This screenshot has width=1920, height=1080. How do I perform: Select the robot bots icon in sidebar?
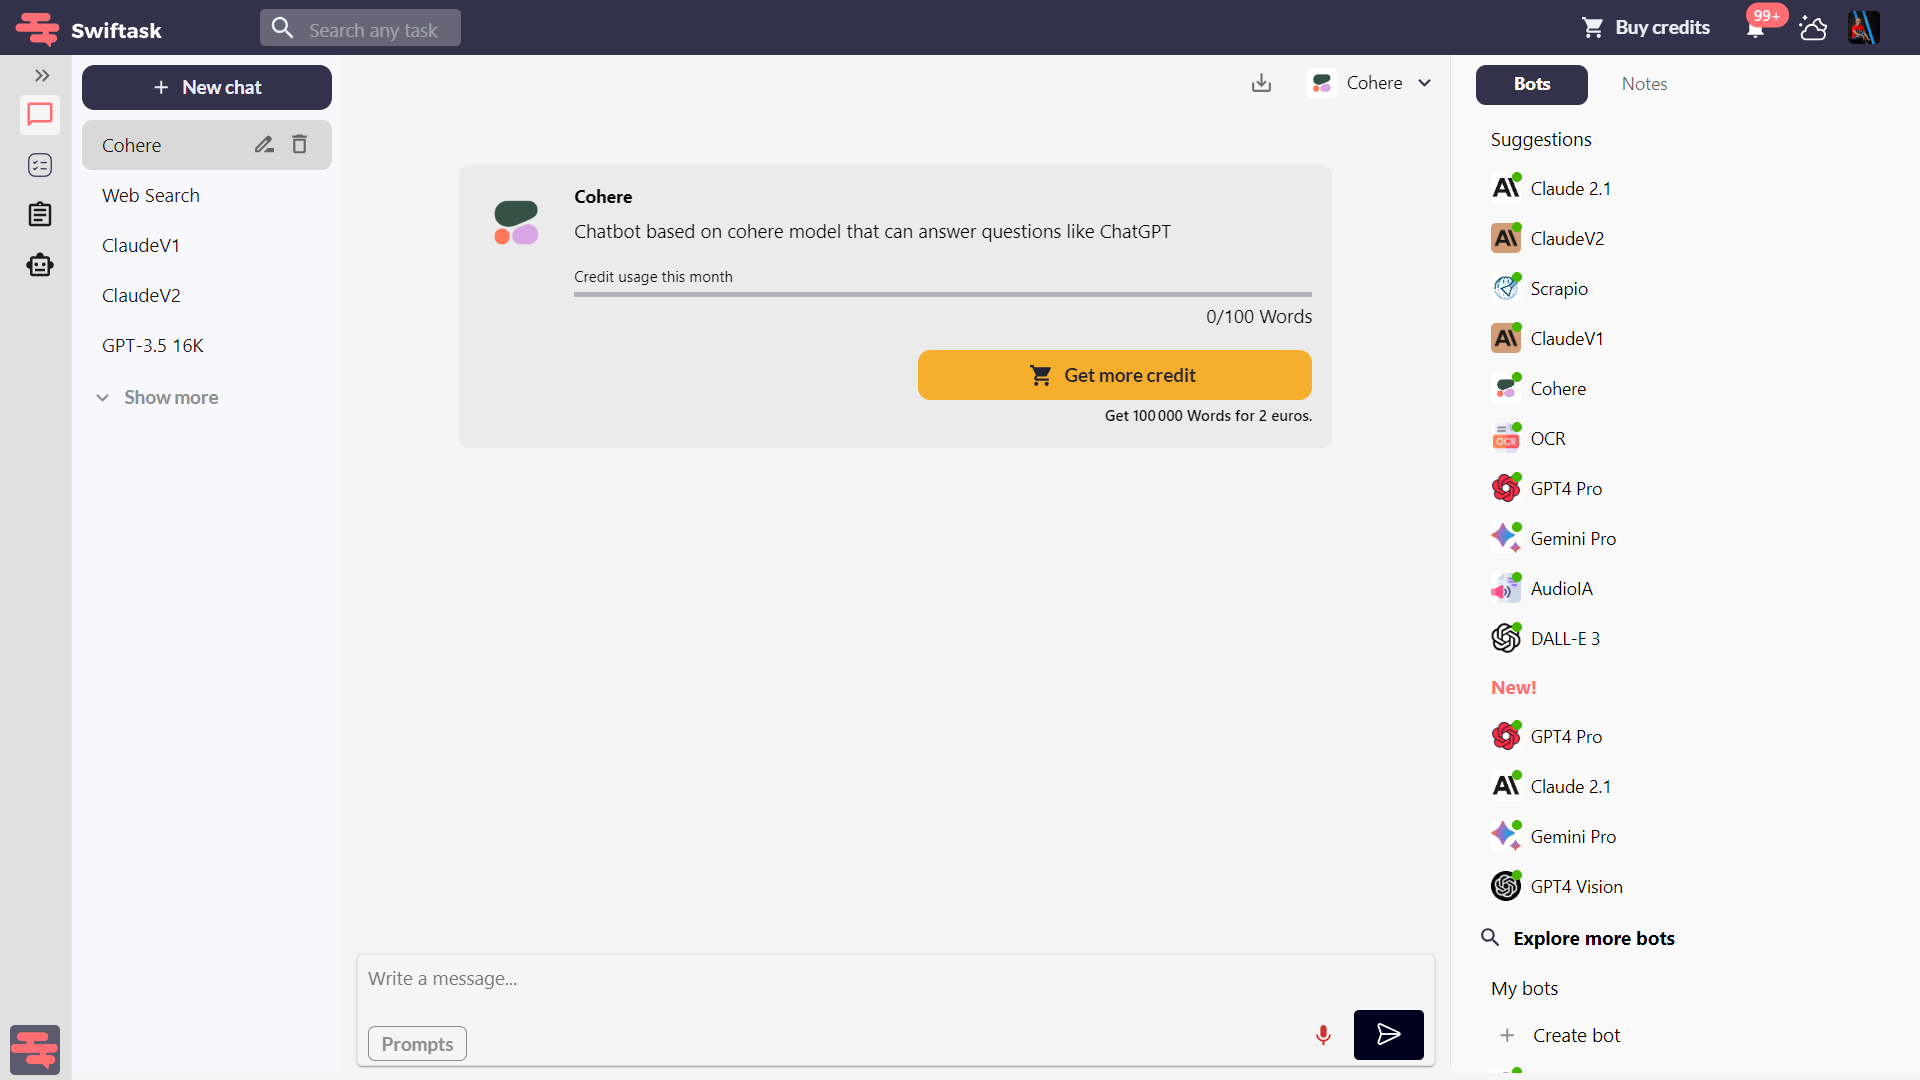click(40, 264)
